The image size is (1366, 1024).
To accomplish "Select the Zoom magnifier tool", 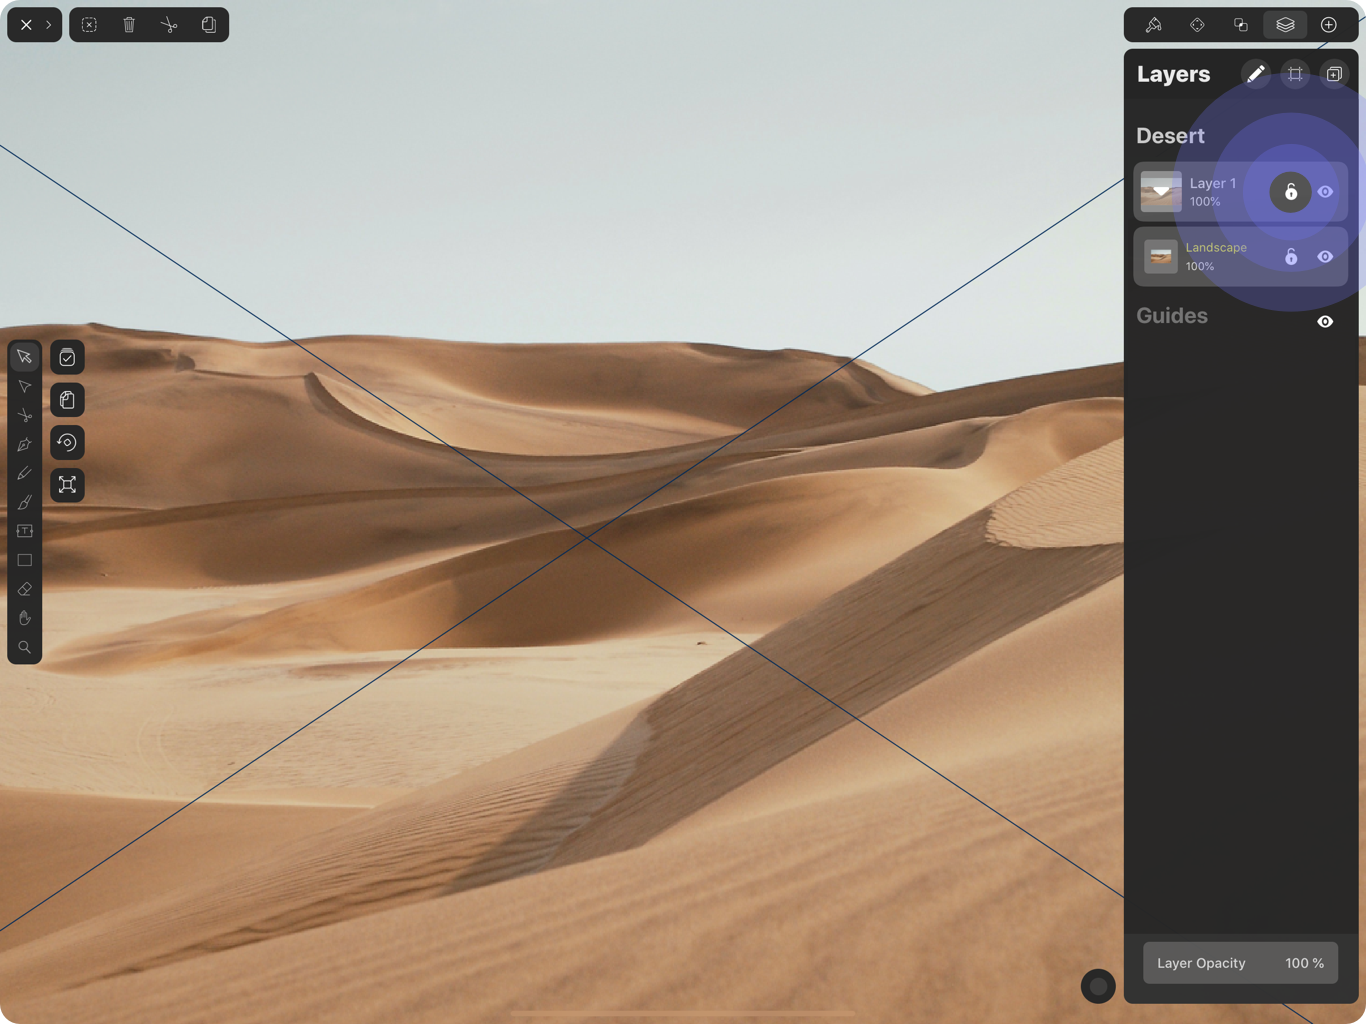I will pyautogui.click(x=25, y=647).
